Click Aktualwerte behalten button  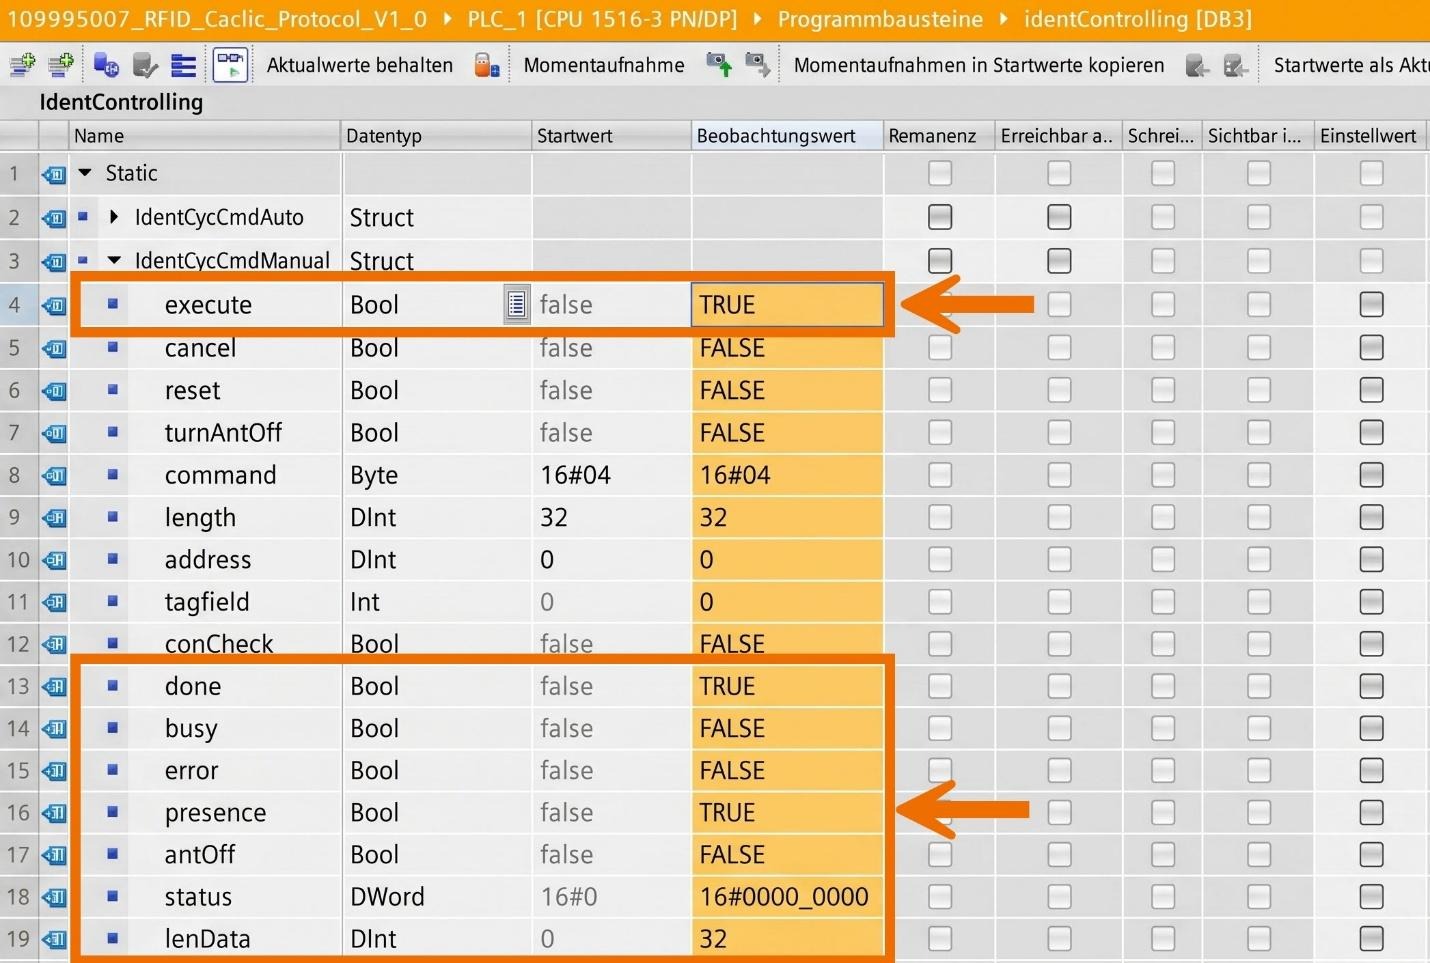tap(359, 65)
